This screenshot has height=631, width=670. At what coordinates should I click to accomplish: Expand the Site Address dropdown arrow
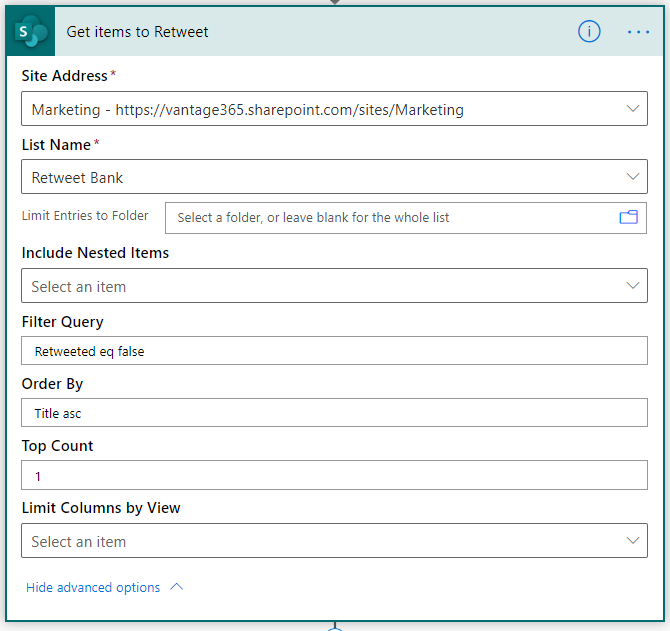point(632,109)
